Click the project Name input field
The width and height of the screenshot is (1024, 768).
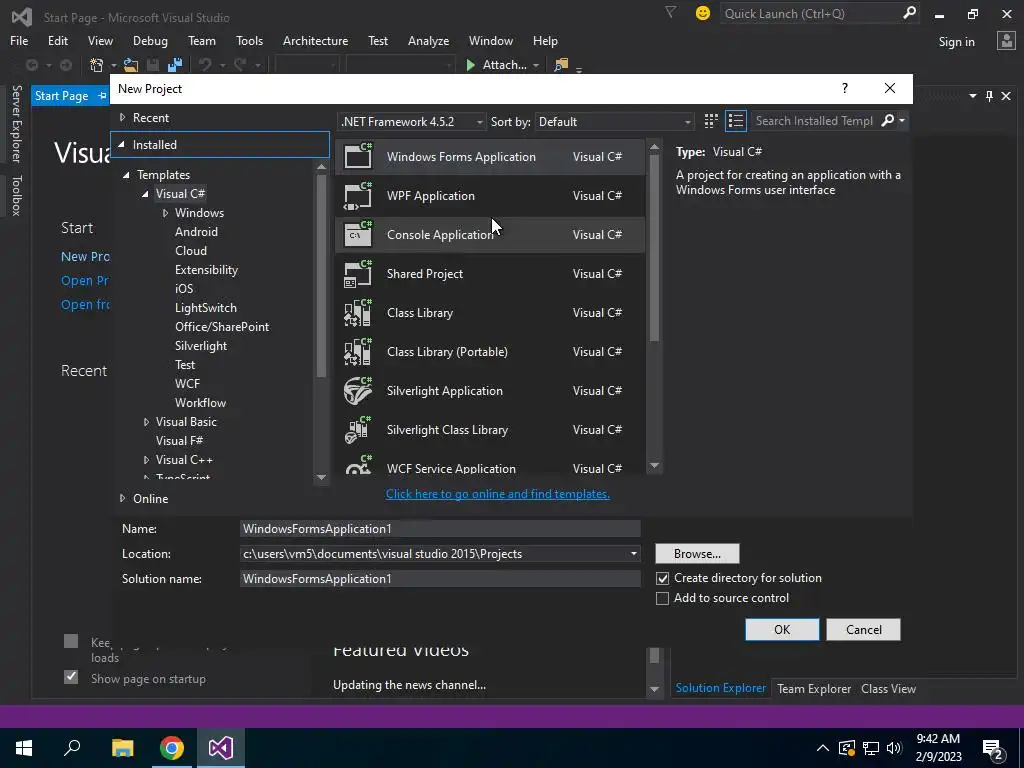pos(440,529)
